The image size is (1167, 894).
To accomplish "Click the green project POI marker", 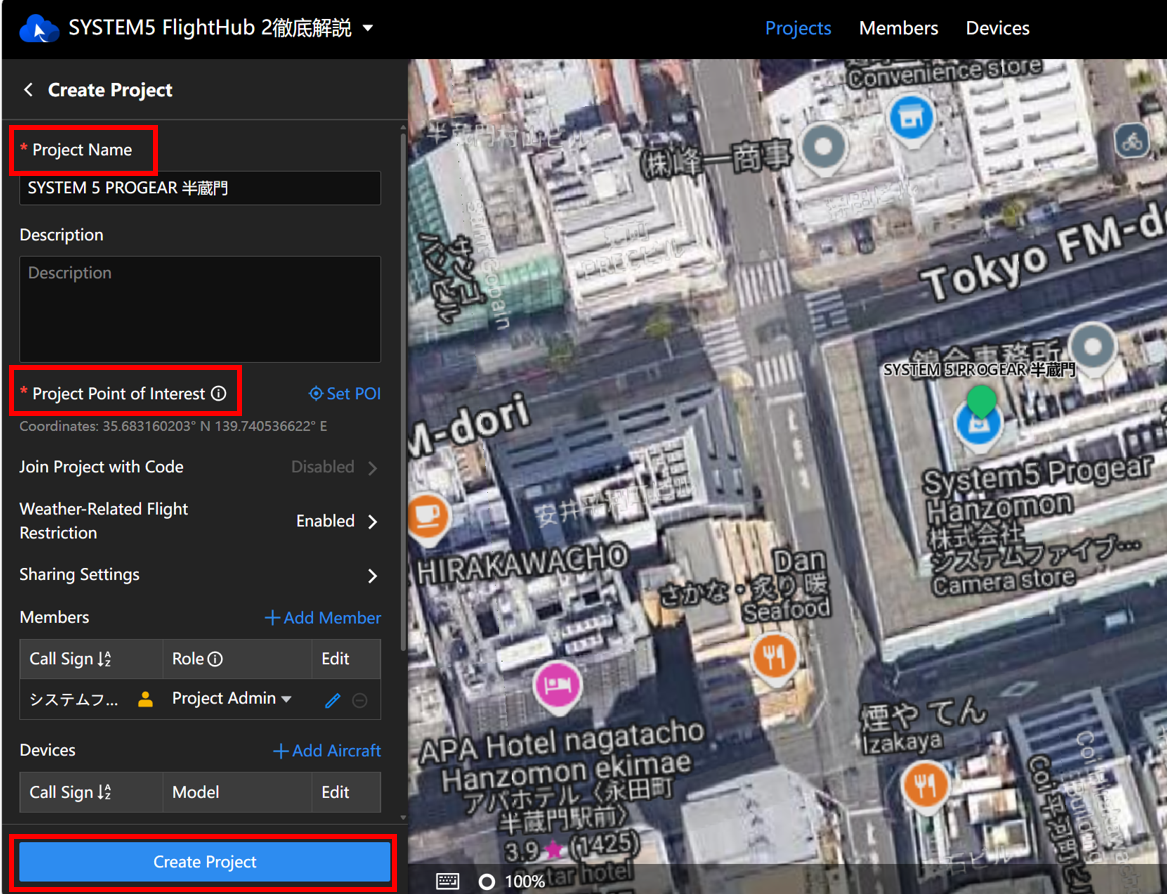I will [981, 400].
